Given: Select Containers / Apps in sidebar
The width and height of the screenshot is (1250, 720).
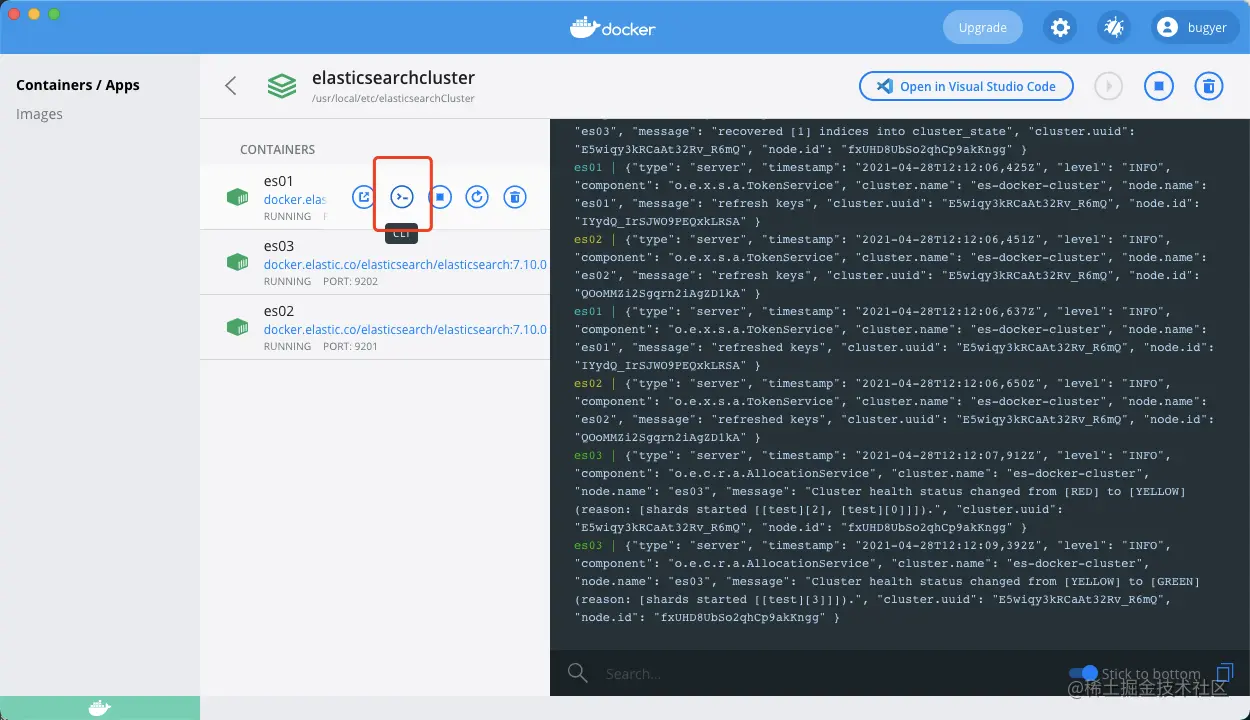Looking at the screenshot, I should click(x=78, y=85).
